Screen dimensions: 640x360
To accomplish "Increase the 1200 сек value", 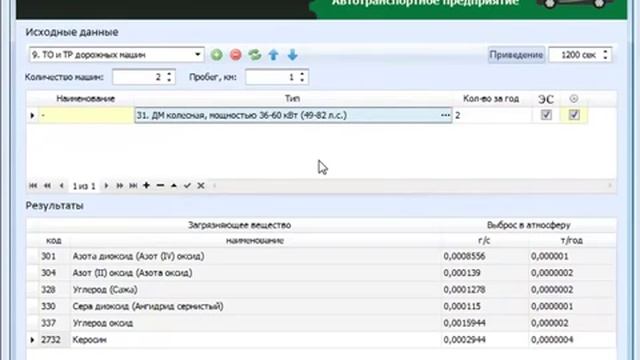I will point(605,51).
